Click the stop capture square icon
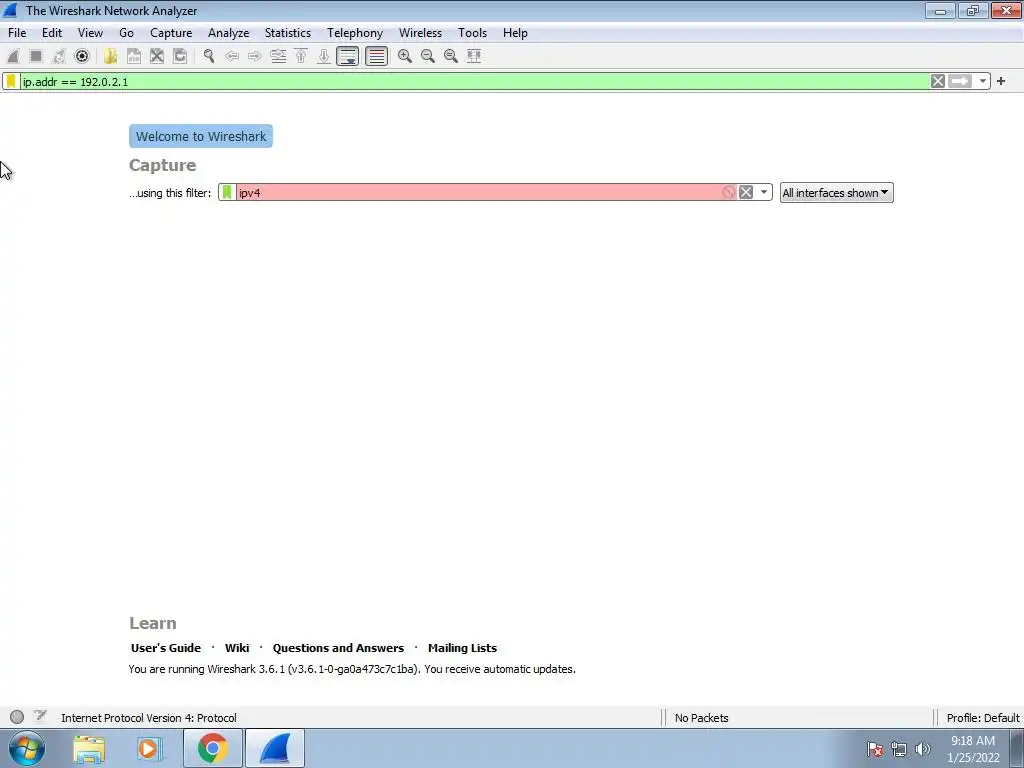The height and width of the screenshot is (768, 1024). point(36,56)
